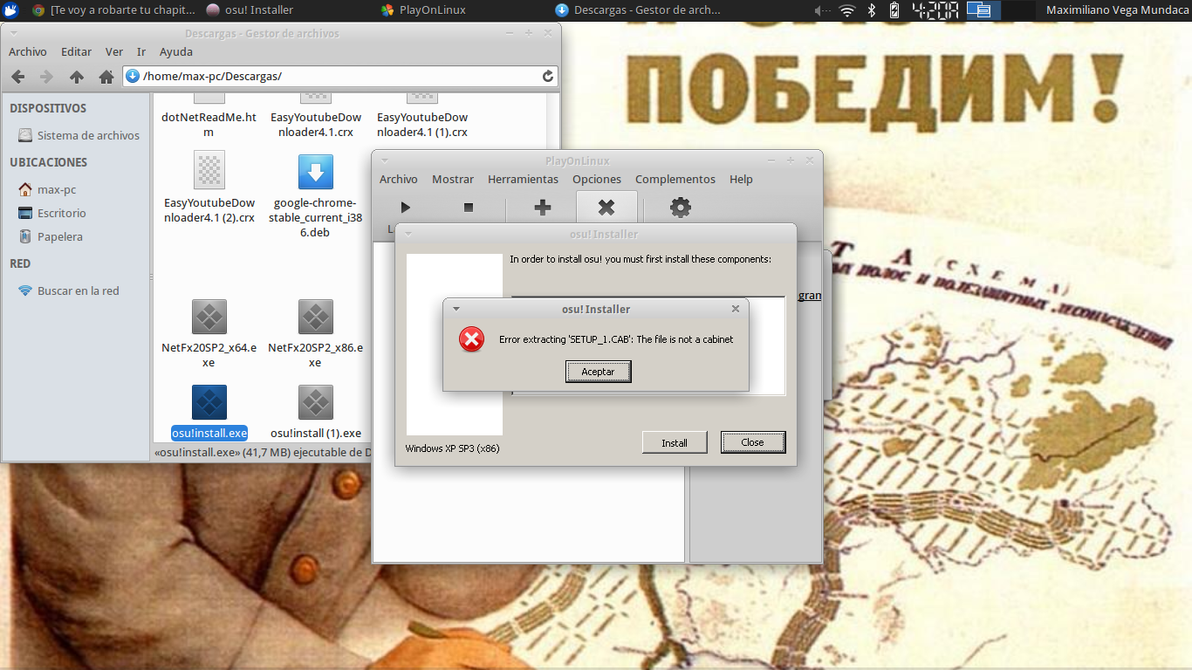Open the Ir menu in file manager

click(141, 52)
